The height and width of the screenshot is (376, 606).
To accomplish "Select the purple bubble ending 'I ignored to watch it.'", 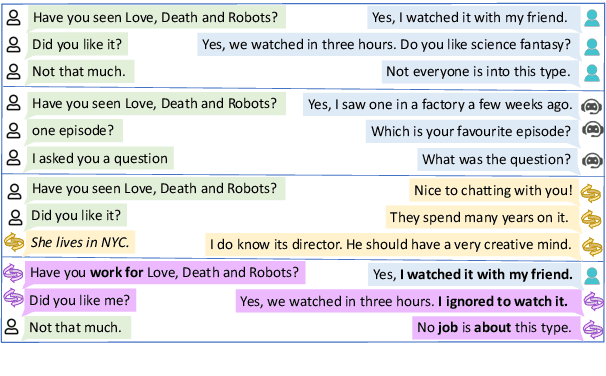I will point(409,301).
